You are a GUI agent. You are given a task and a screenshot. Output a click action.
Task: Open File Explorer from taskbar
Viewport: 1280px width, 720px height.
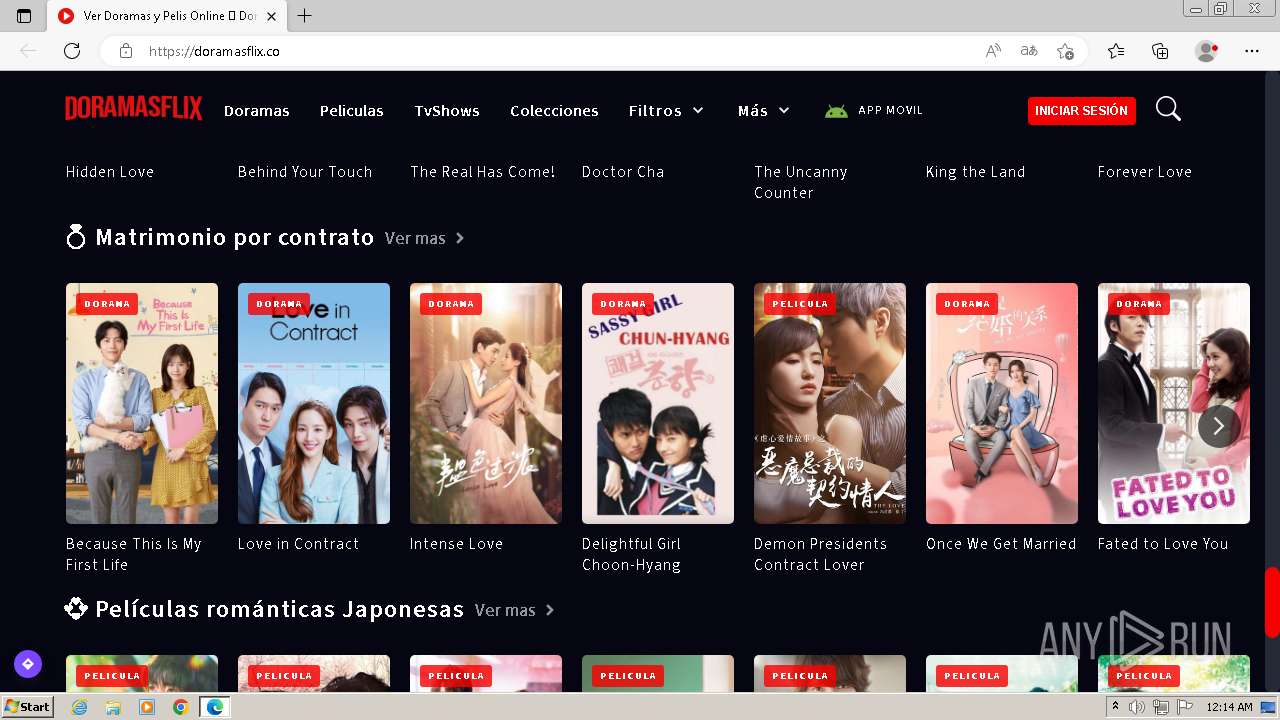click(x=113, y=707)
